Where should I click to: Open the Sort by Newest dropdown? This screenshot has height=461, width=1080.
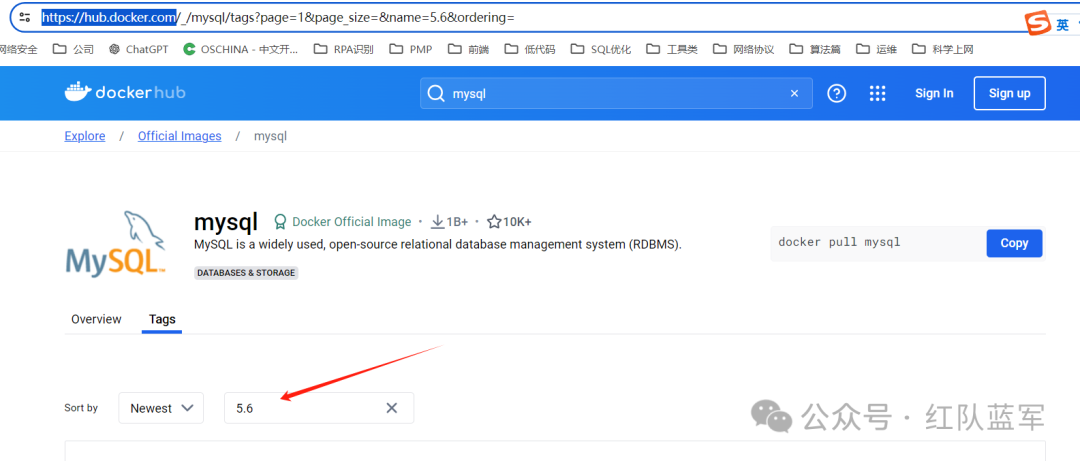tap(161, 408)
